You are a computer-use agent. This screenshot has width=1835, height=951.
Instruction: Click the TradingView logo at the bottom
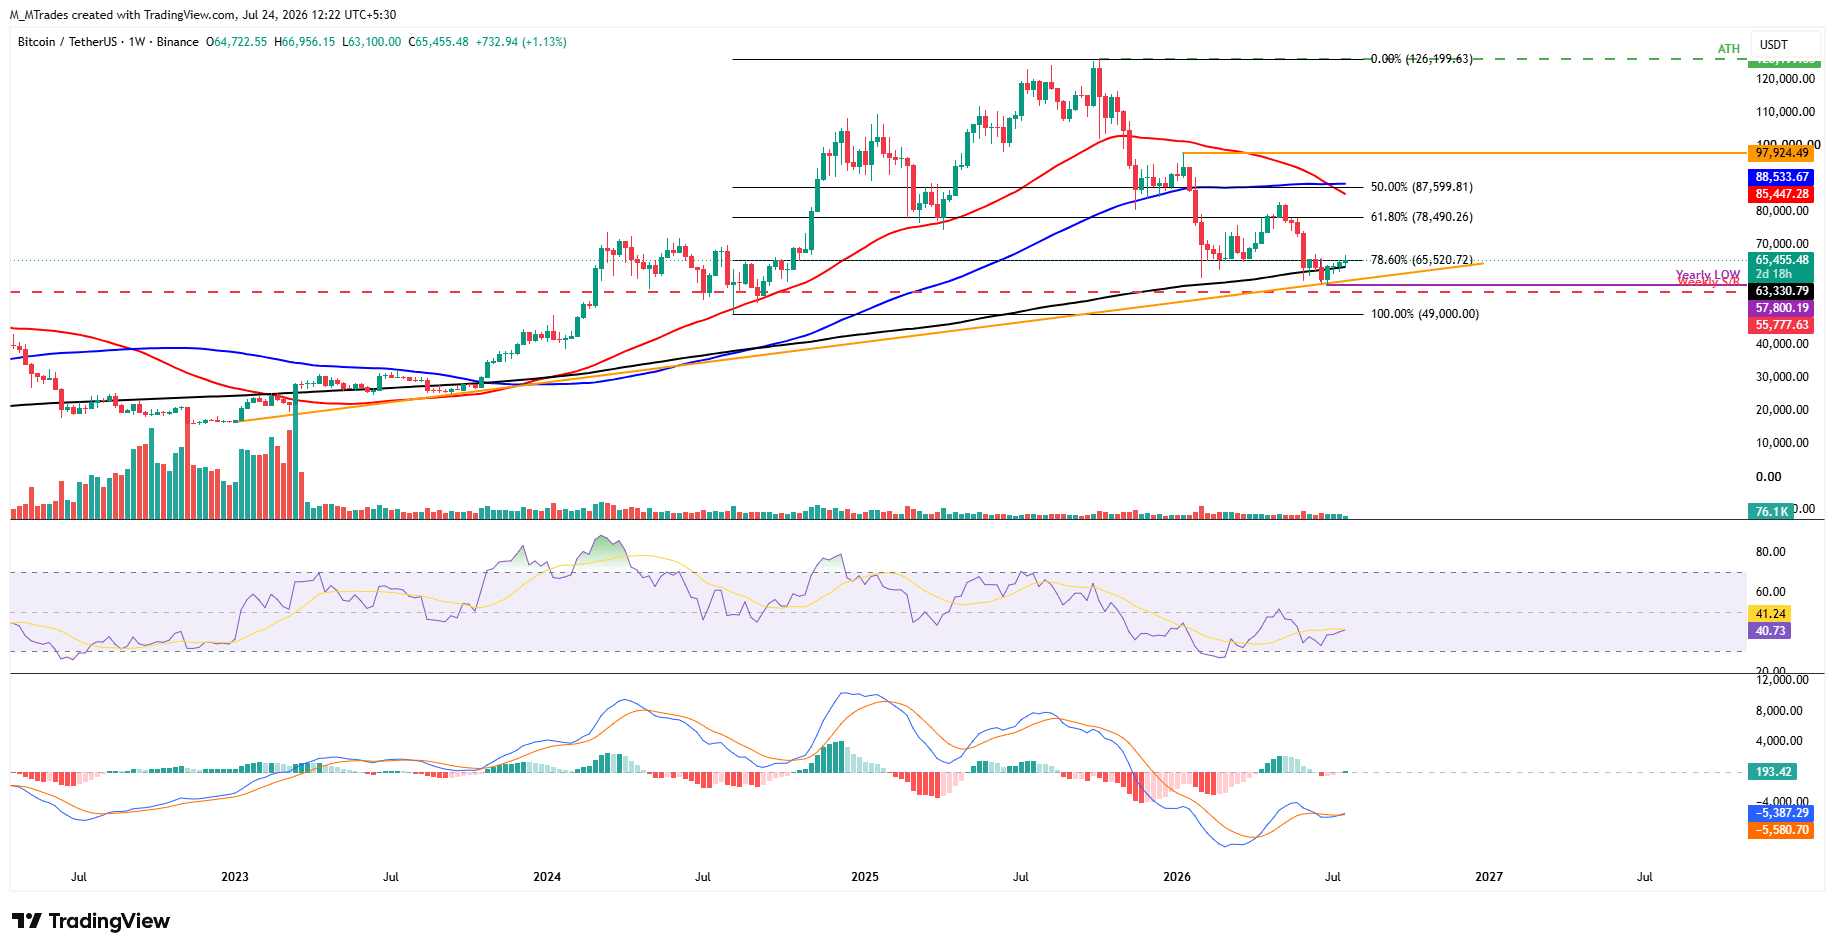coord(91,921)
